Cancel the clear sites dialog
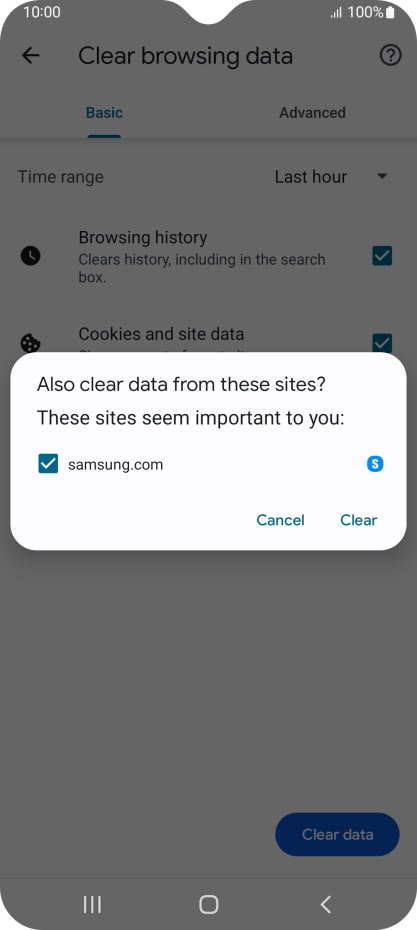The width and height of the screenshot is (417, 930). coord(281,520)
